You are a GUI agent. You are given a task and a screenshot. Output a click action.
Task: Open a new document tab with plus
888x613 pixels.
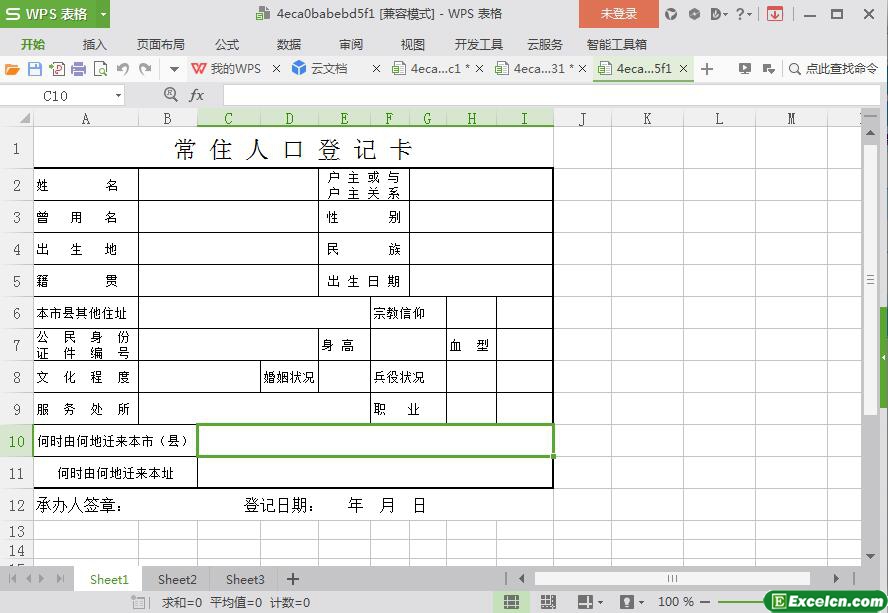pyautogui.click(x=707, y=69)
